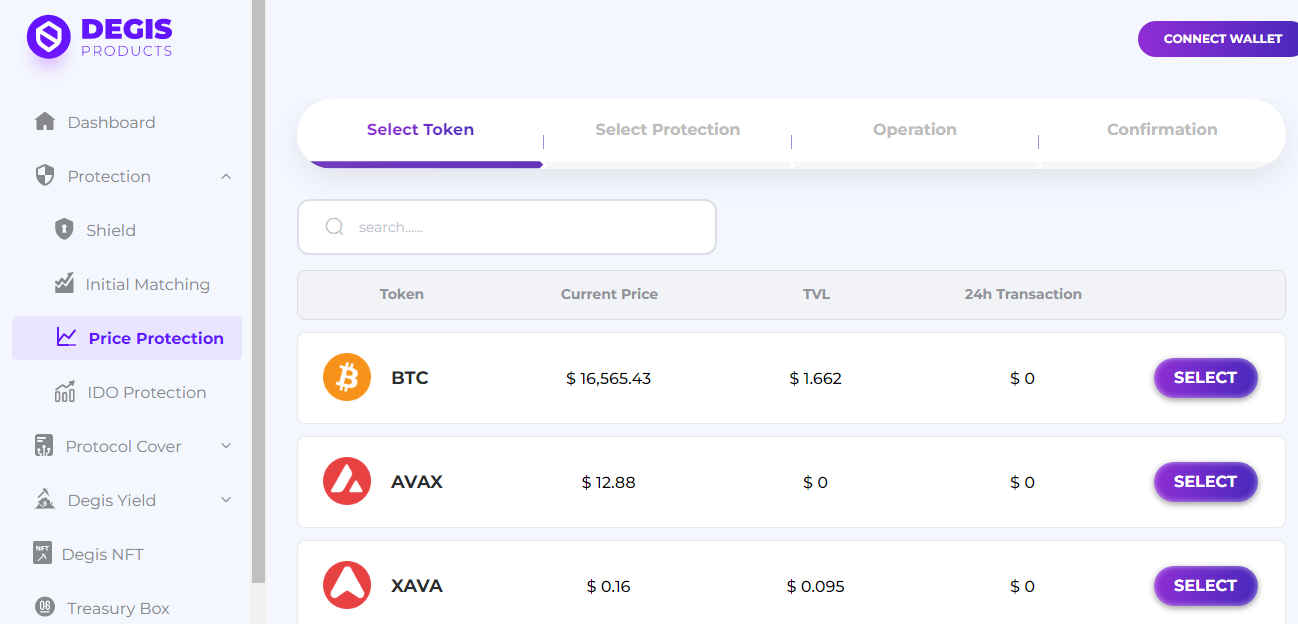Click the Initial Matching chart icon
This screenshot has width=1298, height=624.
64,284
